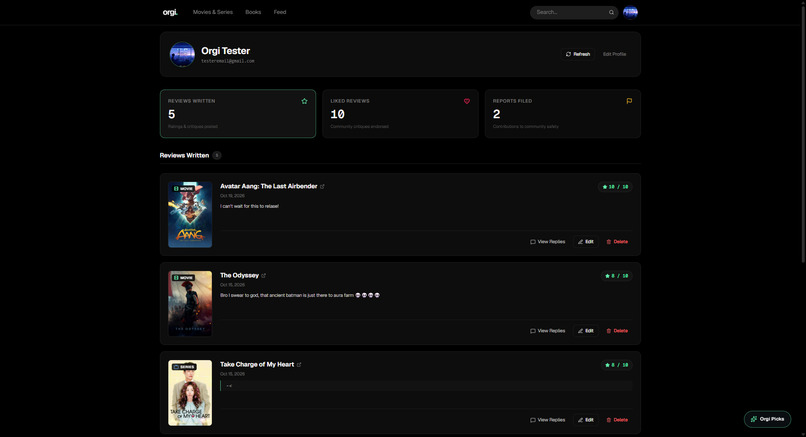Click external link icon beside Avatar Aang title

(x=322, y=187)
